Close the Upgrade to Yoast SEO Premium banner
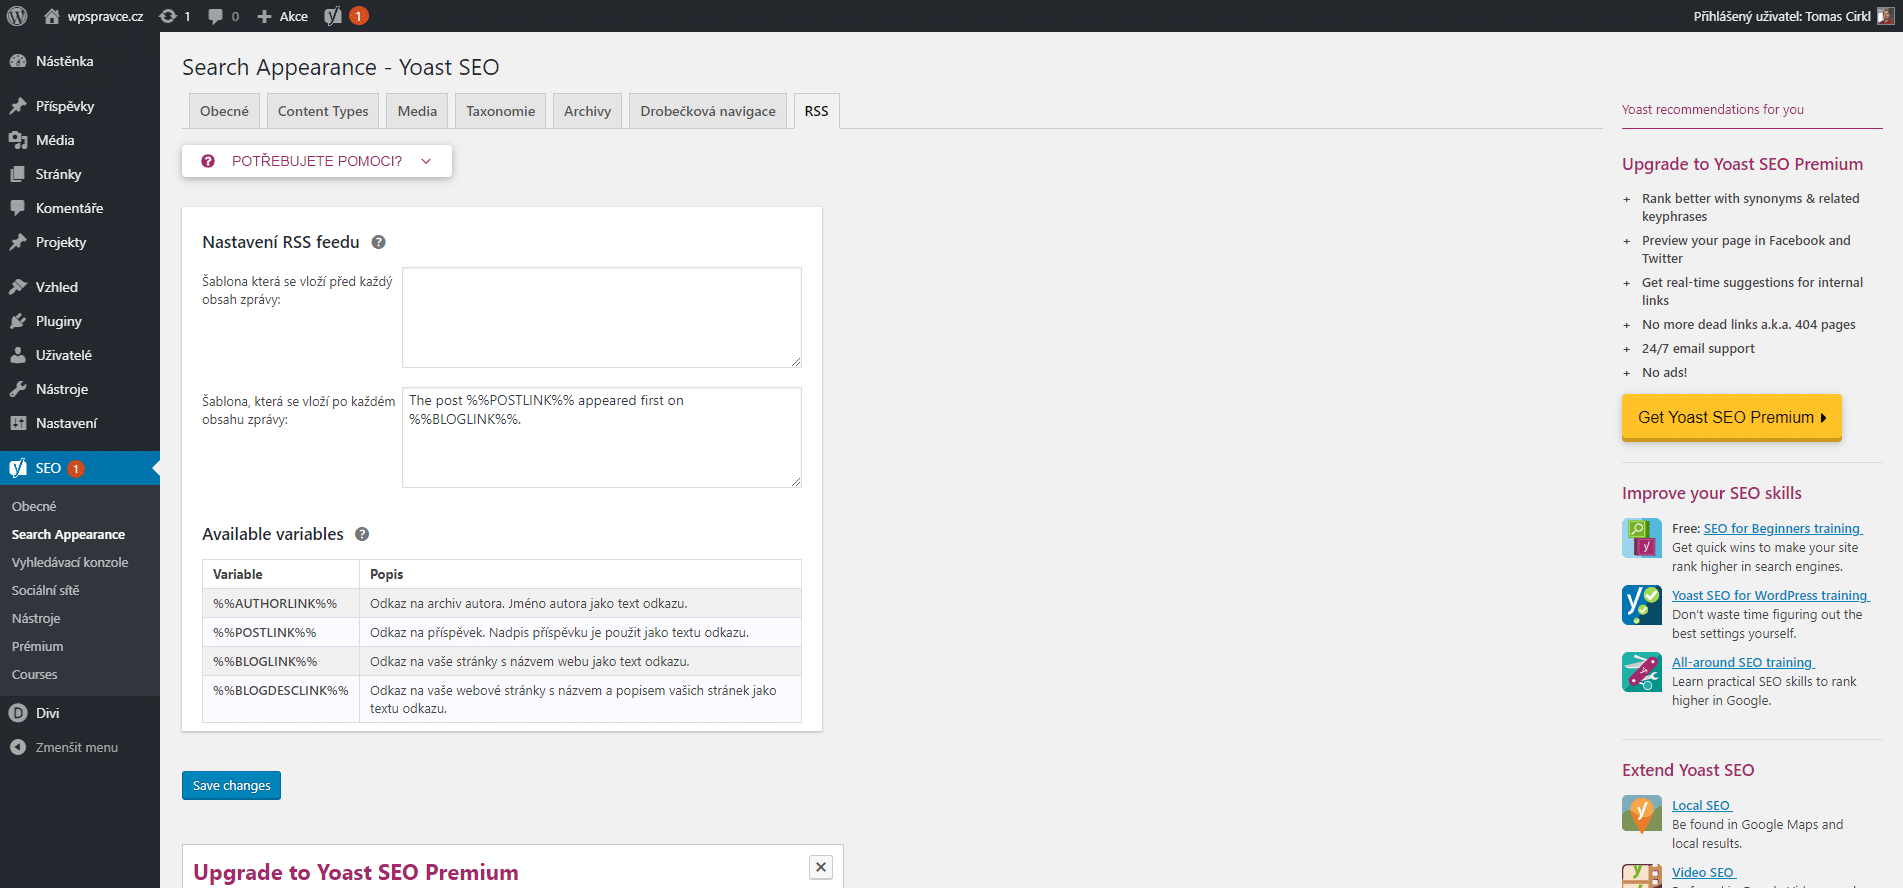 tap(821, 867)
